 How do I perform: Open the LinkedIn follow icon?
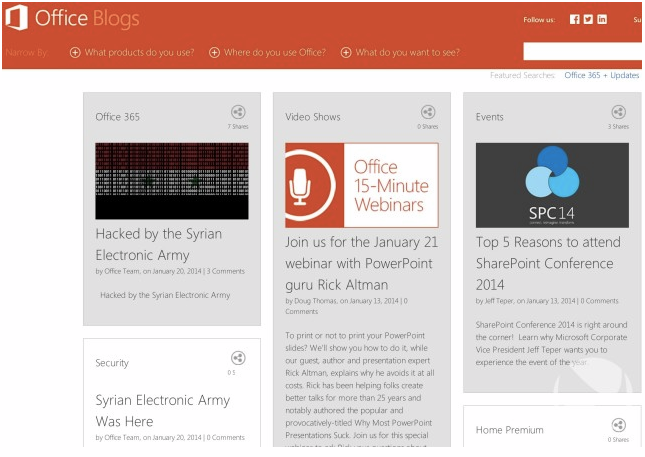602,19
